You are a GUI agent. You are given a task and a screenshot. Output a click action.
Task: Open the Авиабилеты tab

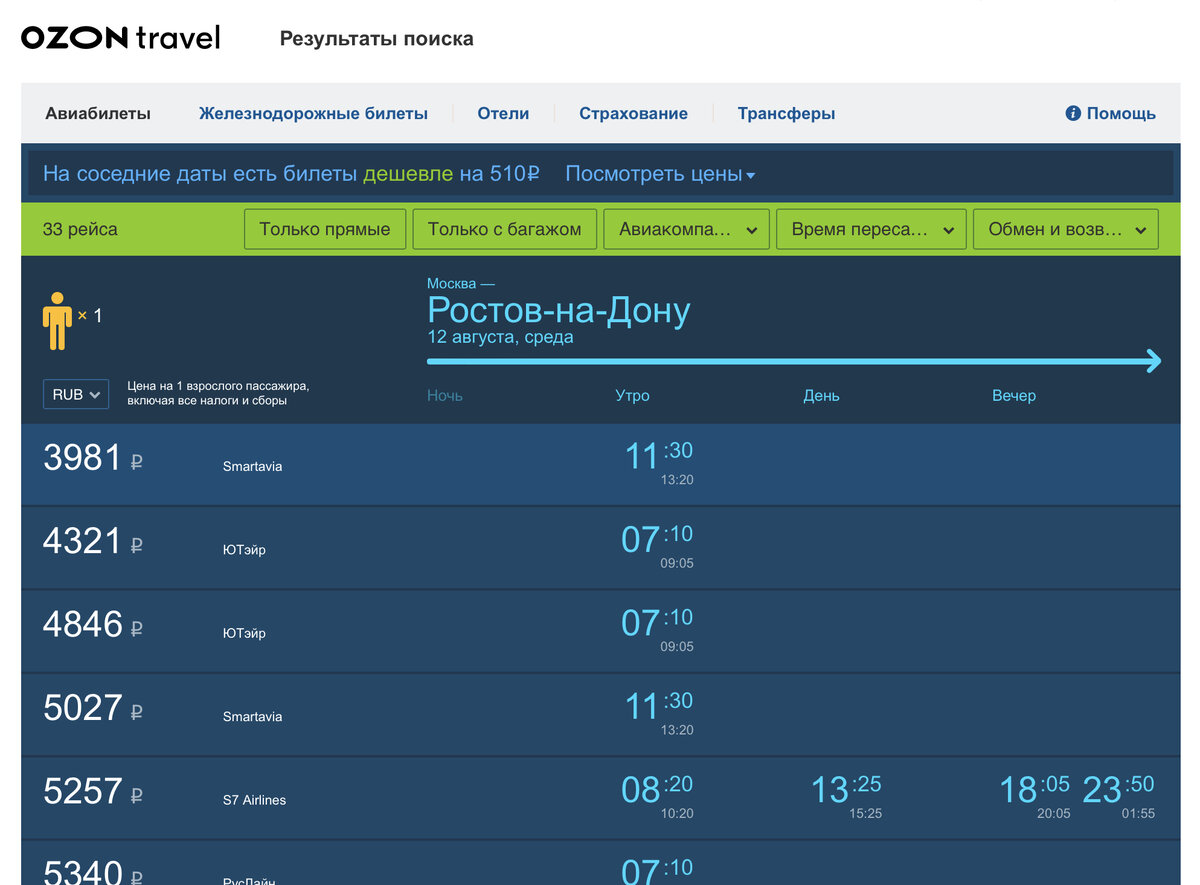point(98,113)
